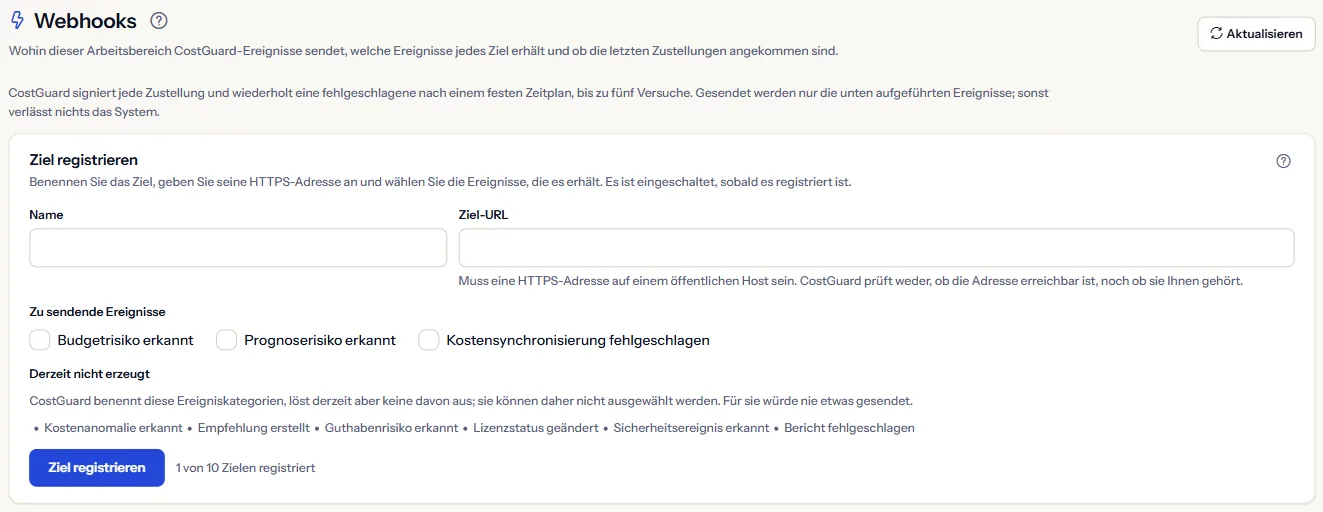
Task: Click the Ziel registrieren blue button
Action: coord(97,467)
